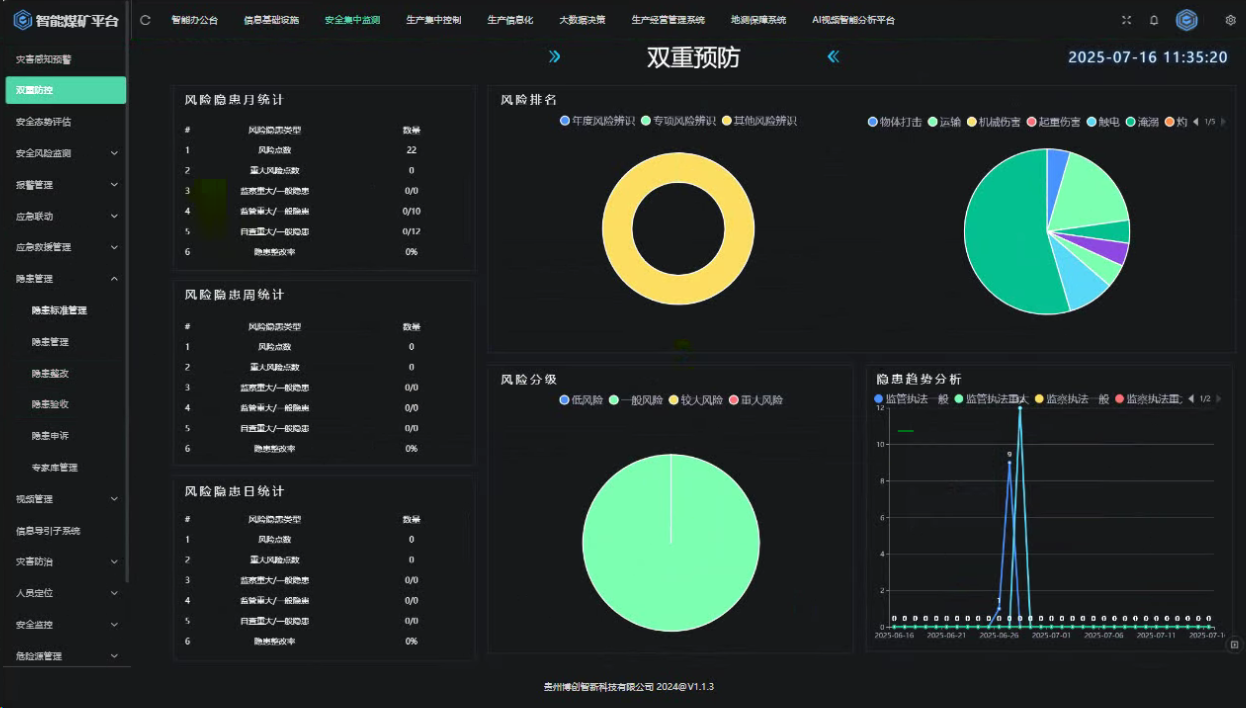Screen dimensions: 1246x708
Task: Open the notification bell
Action: 1154,20
